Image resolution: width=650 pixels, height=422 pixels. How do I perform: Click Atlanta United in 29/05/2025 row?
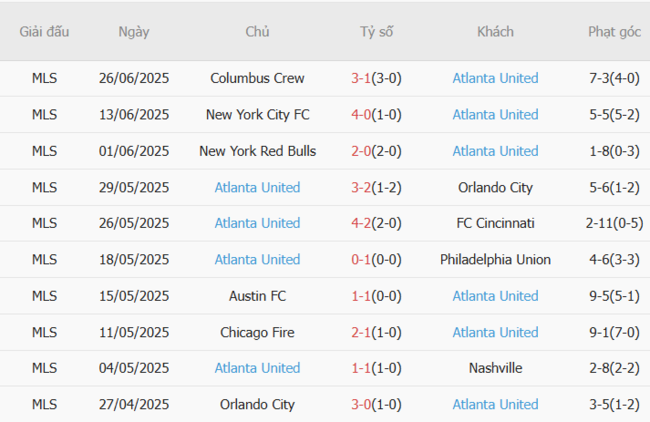coord(257,187)
